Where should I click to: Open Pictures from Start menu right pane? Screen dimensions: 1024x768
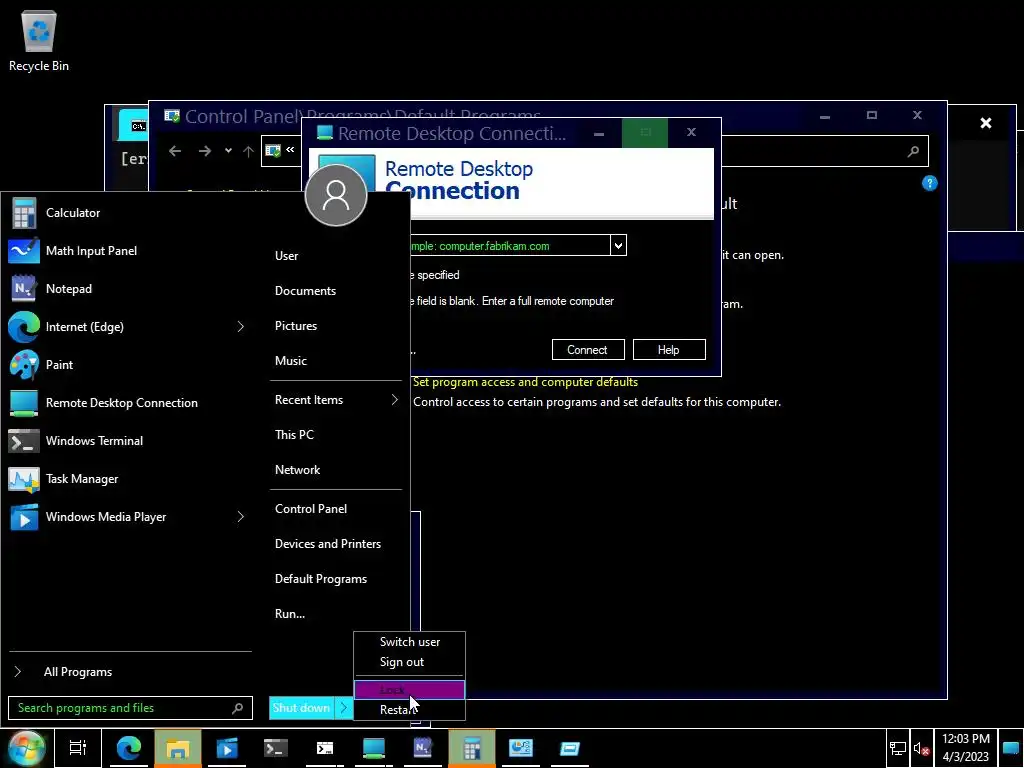point(336,326)
